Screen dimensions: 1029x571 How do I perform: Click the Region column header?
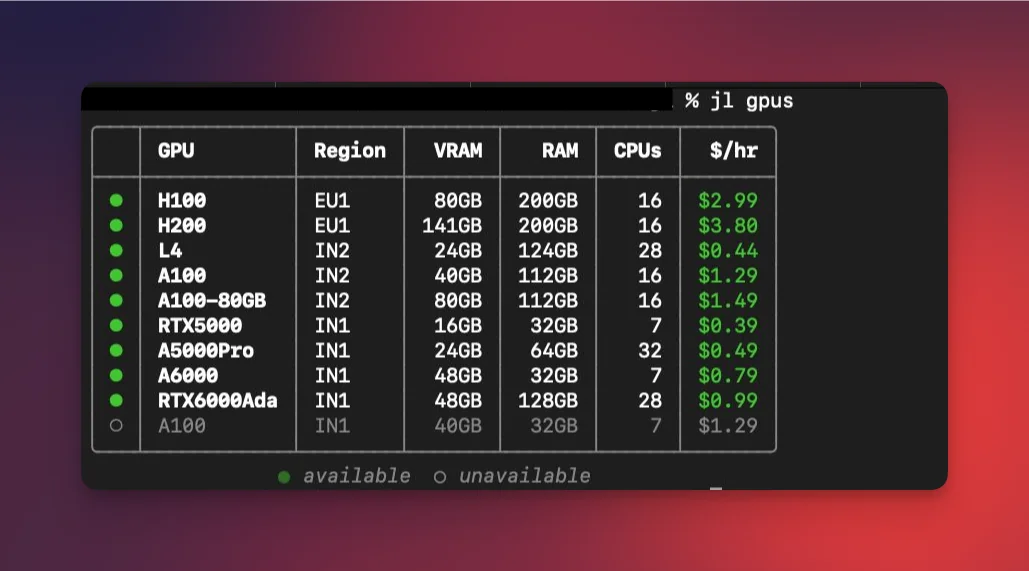350,151
